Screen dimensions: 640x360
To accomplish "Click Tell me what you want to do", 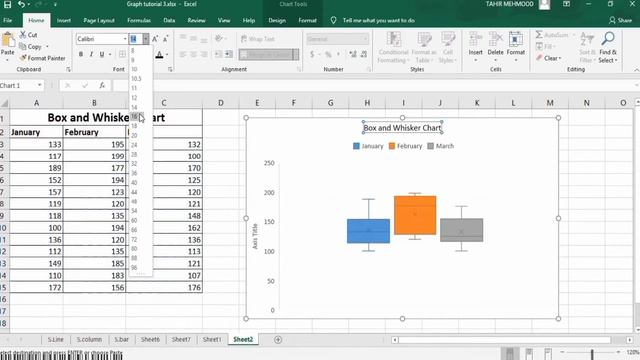I will [x=378, y=20].
